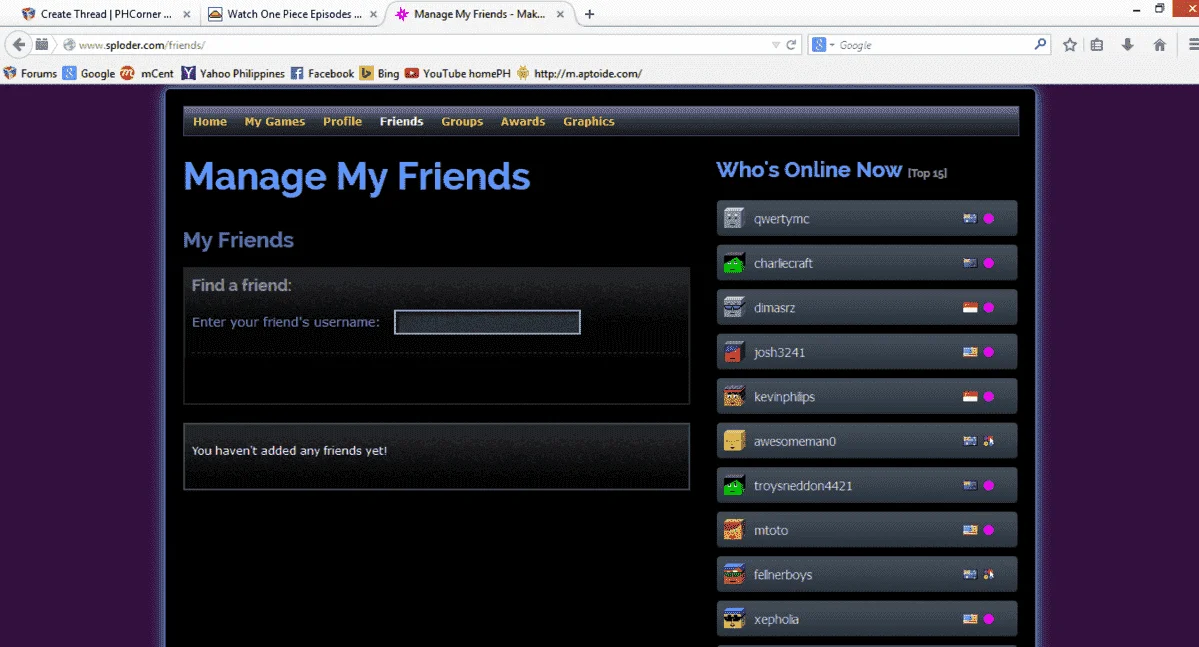The image size is (1199, 647).
Task: Go back with the browser back arrow
Action: (x=19, y=44)
